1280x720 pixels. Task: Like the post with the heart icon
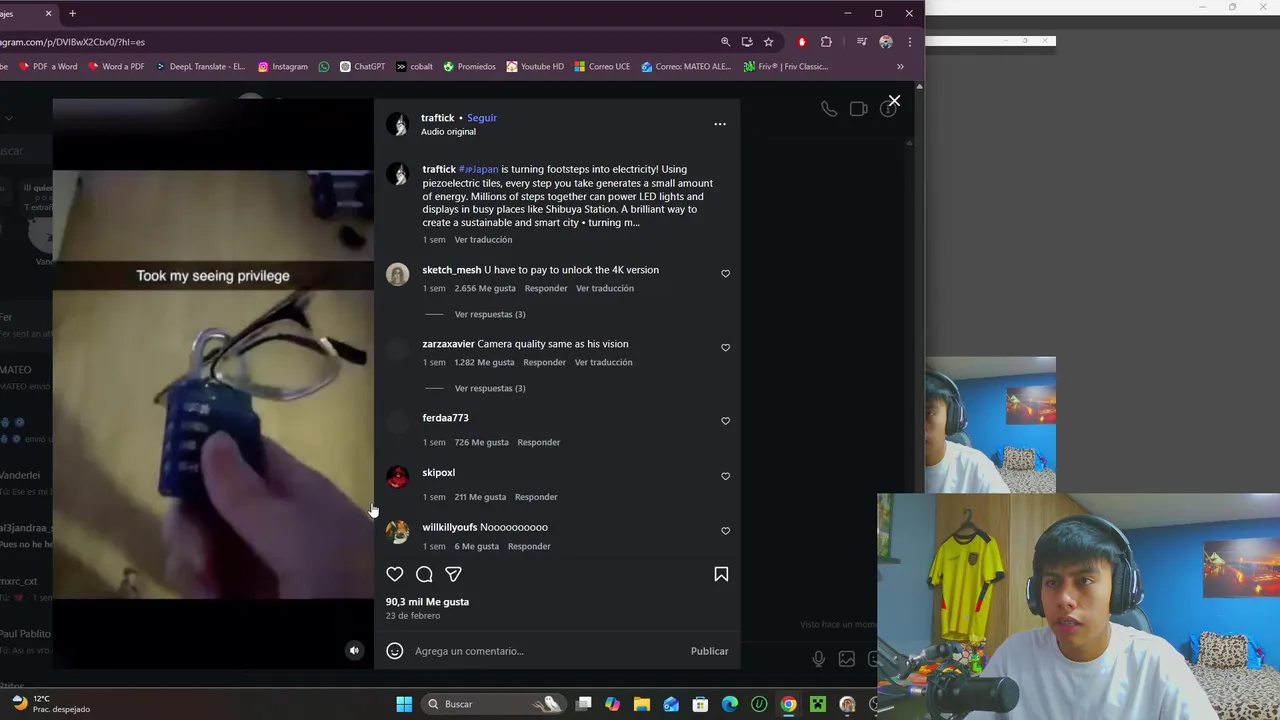tap(395, 574)
